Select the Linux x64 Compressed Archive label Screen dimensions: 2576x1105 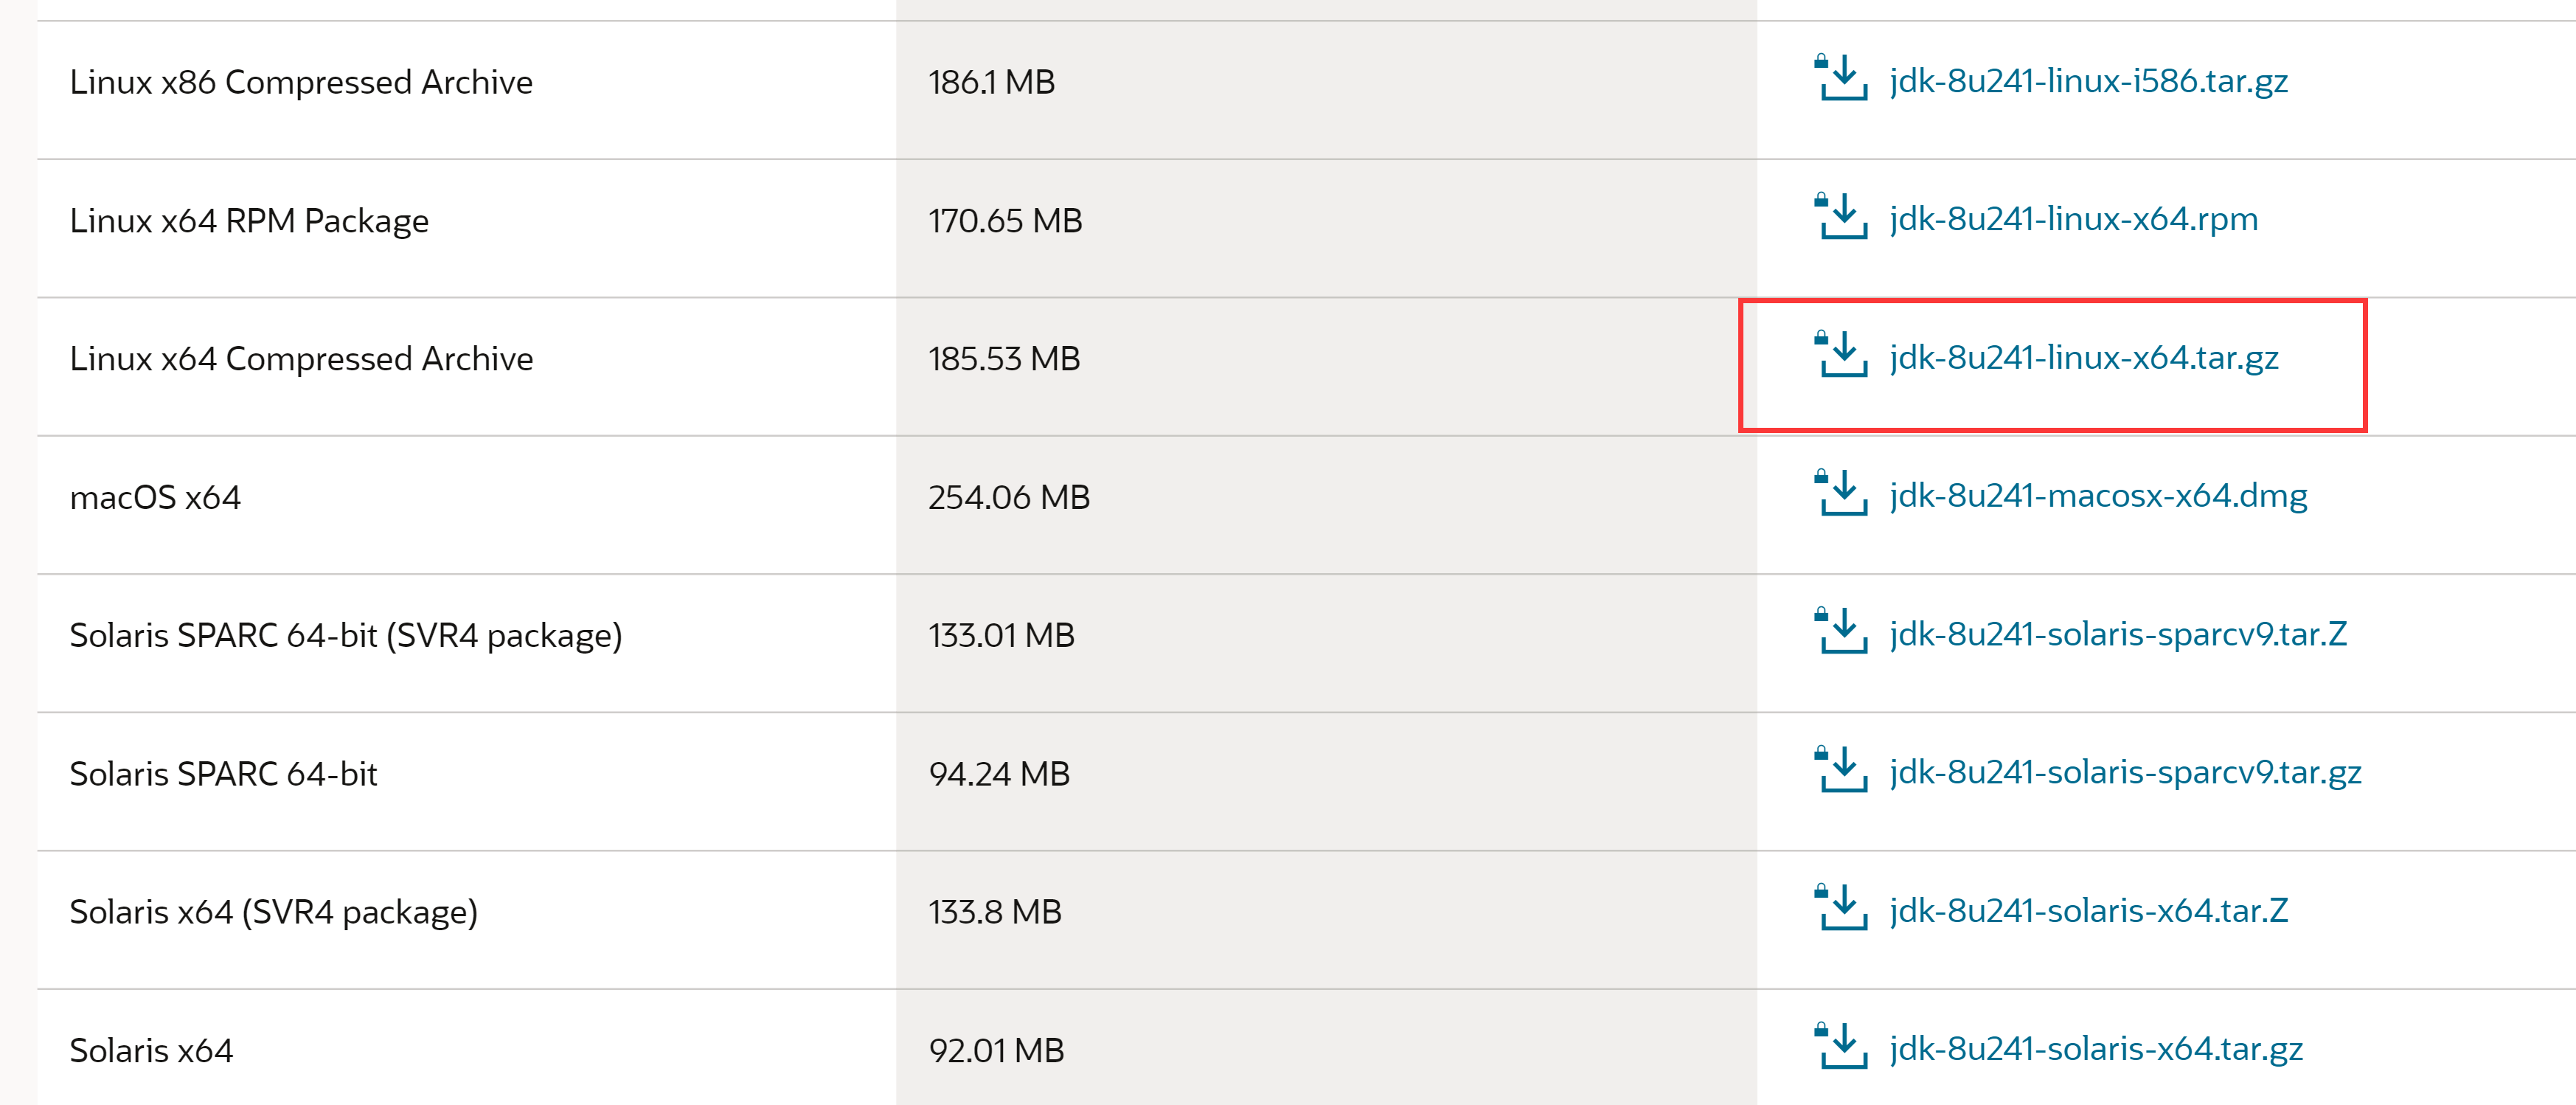(301, 358)
